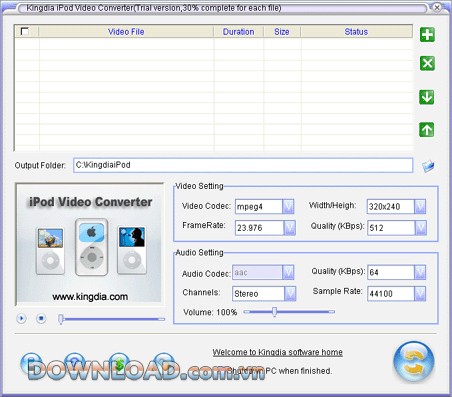Open the Video Codec dropdown showing mpeg4
This screenshot has width=452, height=397.
pos(288,207)
